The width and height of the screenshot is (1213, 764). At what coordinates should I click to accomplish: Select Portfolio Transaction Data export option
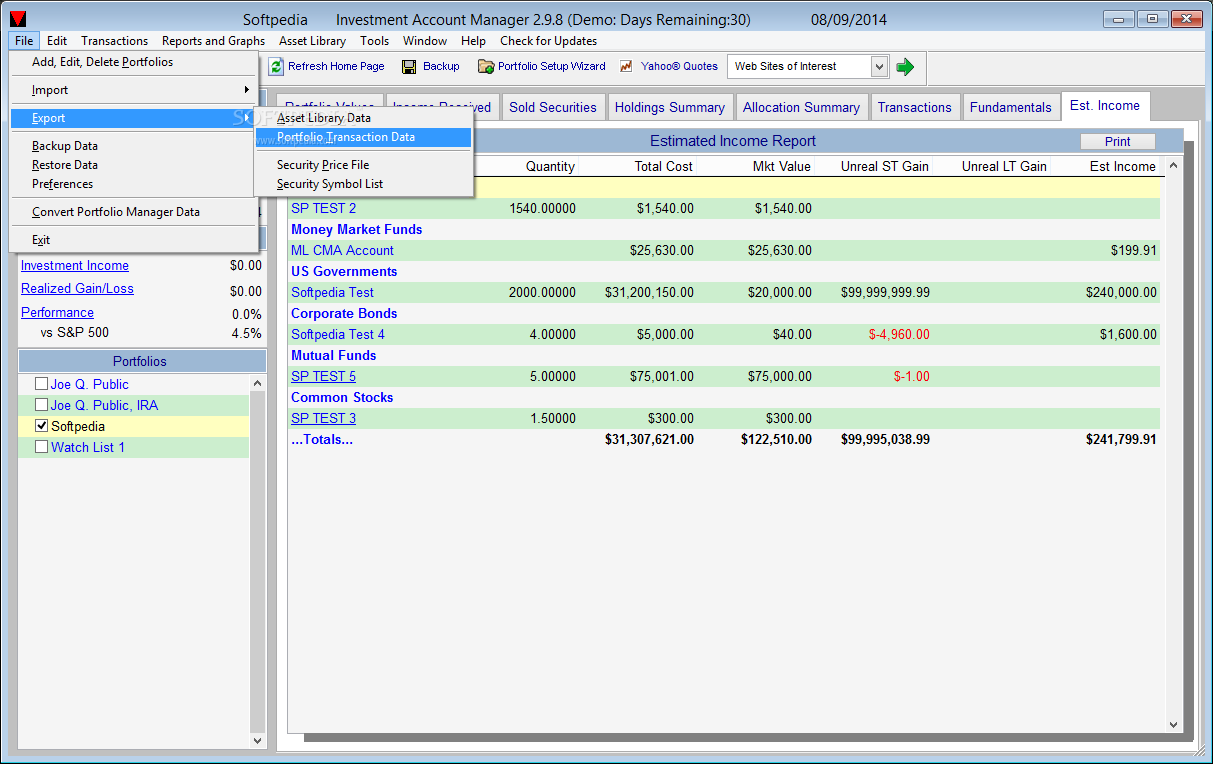[x=363, y=137]
